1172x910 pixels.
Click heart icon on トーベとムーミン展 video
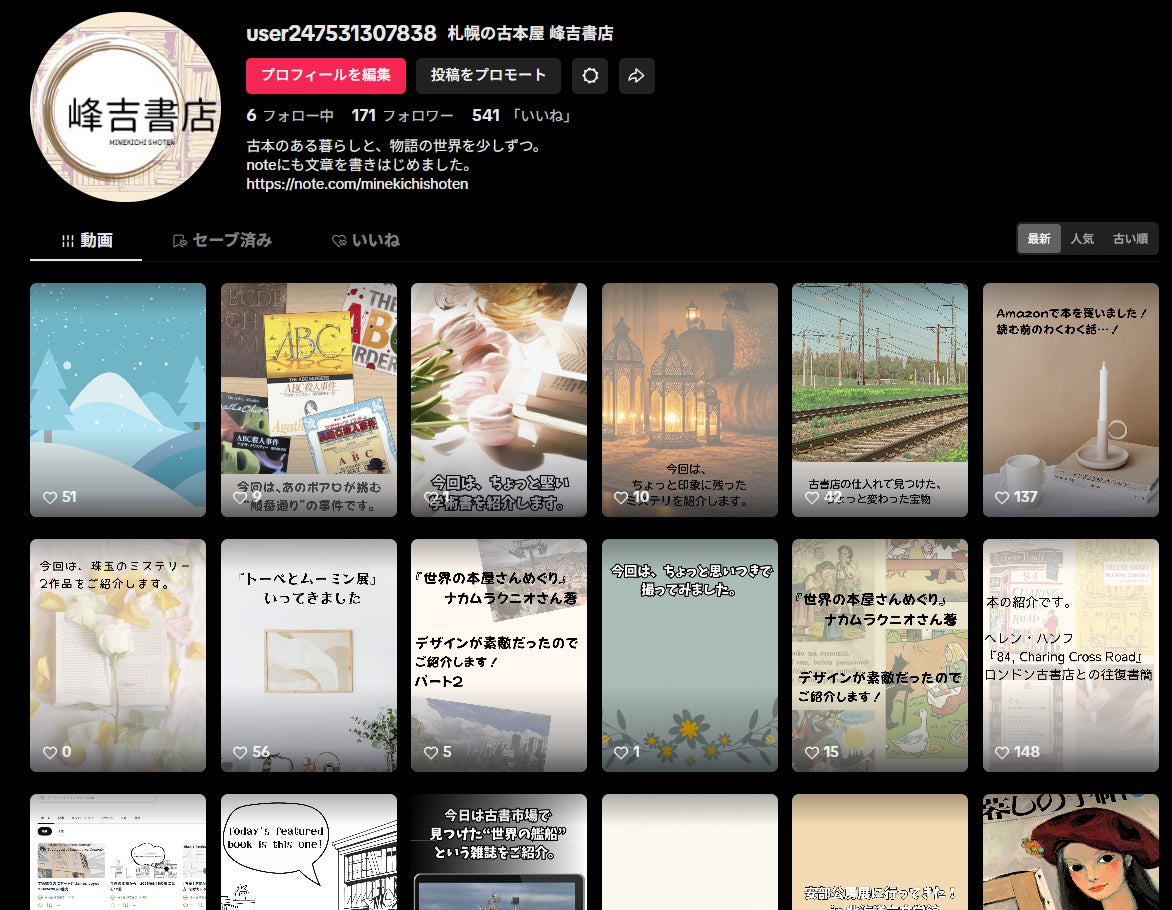pos(240,752)
